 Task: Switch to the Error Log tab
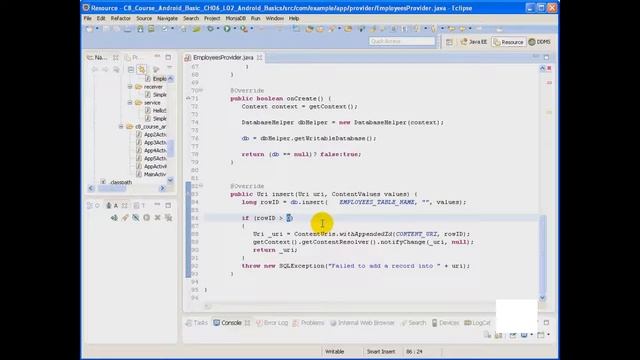(x=272, y=323)
